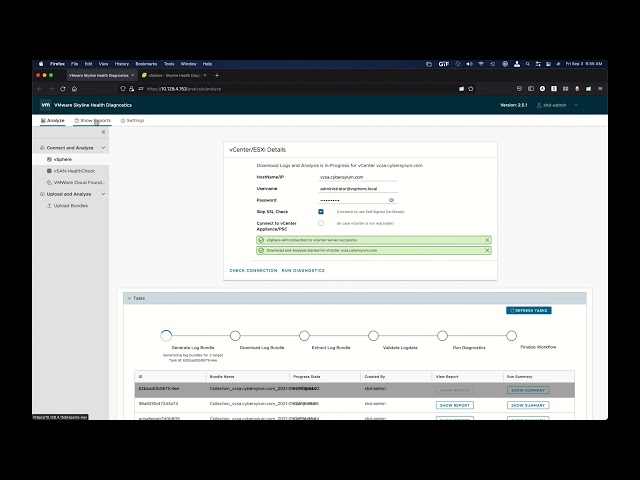Open the History menu
640x480 pixels.
(122, 64)
